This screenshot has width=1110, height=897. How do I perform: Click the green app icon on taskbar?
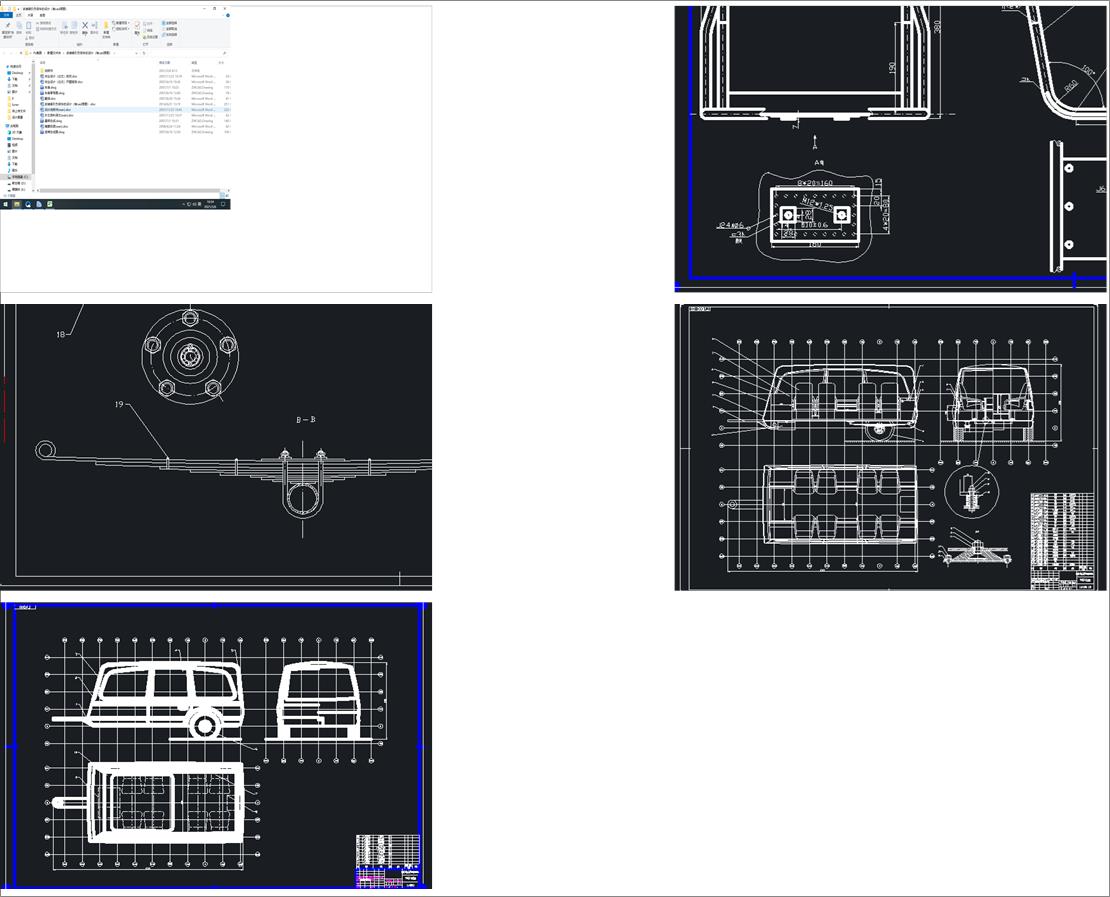(x=50, y=204)
